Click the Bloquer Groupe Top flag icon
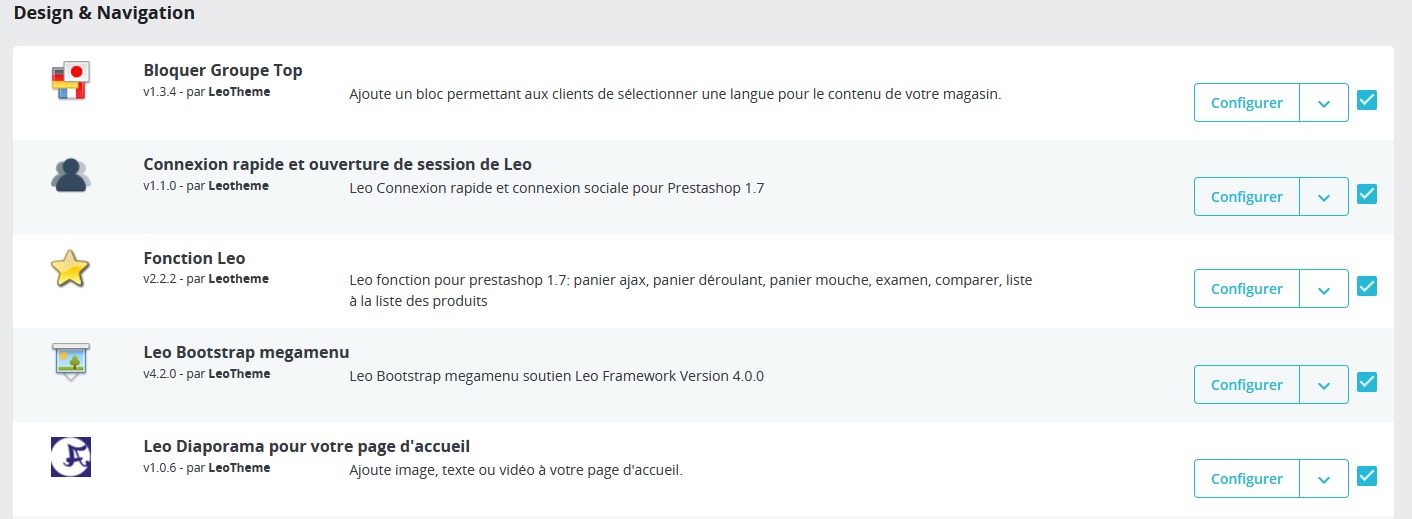This screenshot has height=519, width=1412. click(x=70, y=80)
